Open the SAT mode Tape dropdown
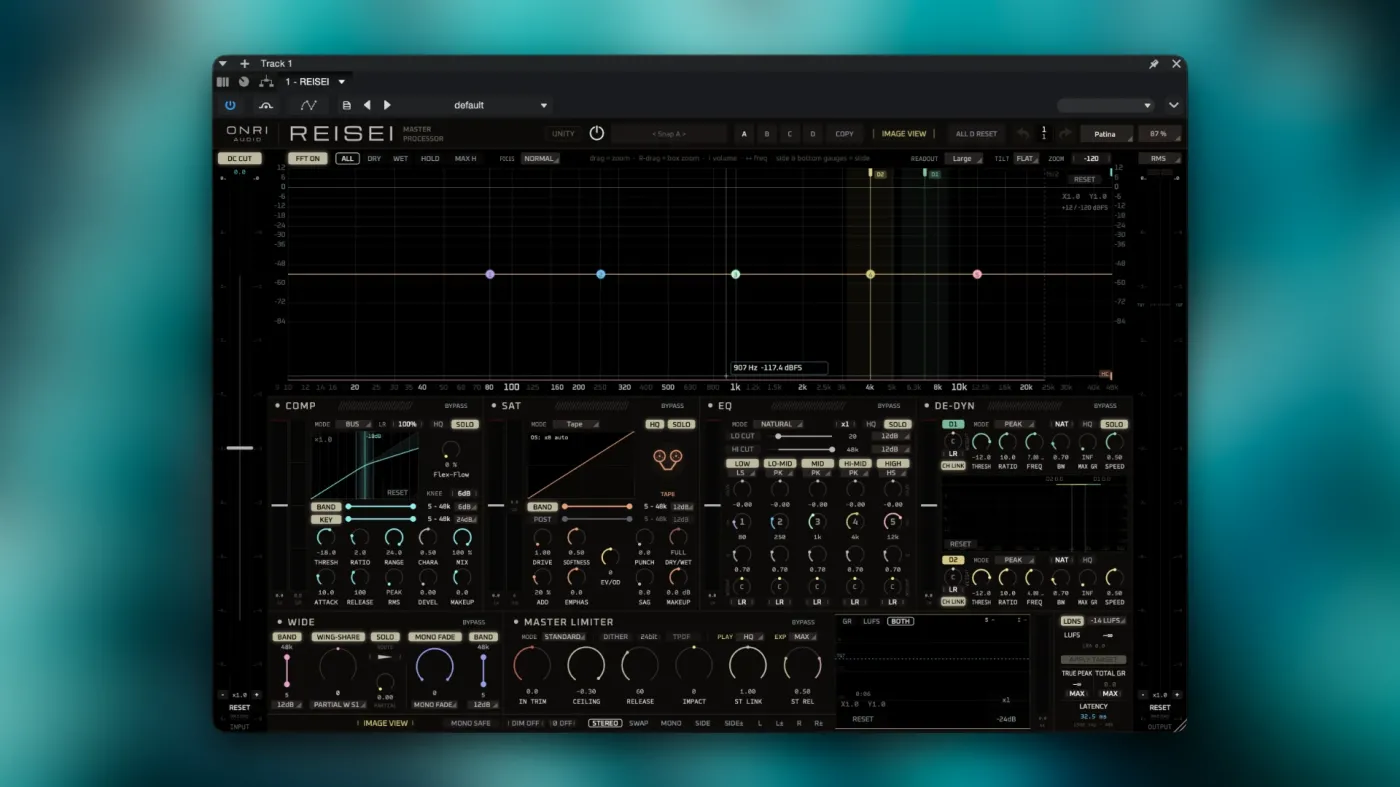The width and height of the screenshot is (1400, 787). pyautogui.click(x=577, y=424)
